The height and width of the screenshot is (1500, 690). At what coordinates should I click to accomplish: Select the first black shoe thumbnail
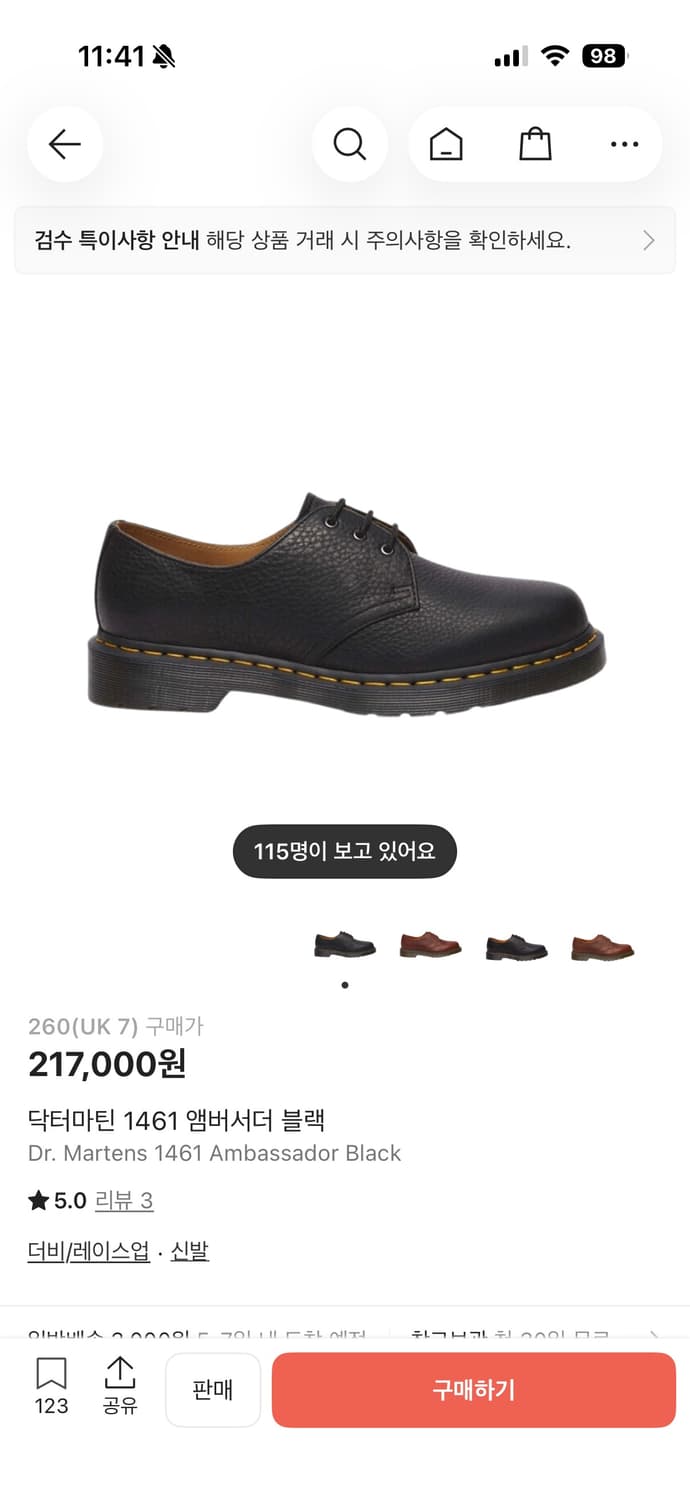coord(345,945)
